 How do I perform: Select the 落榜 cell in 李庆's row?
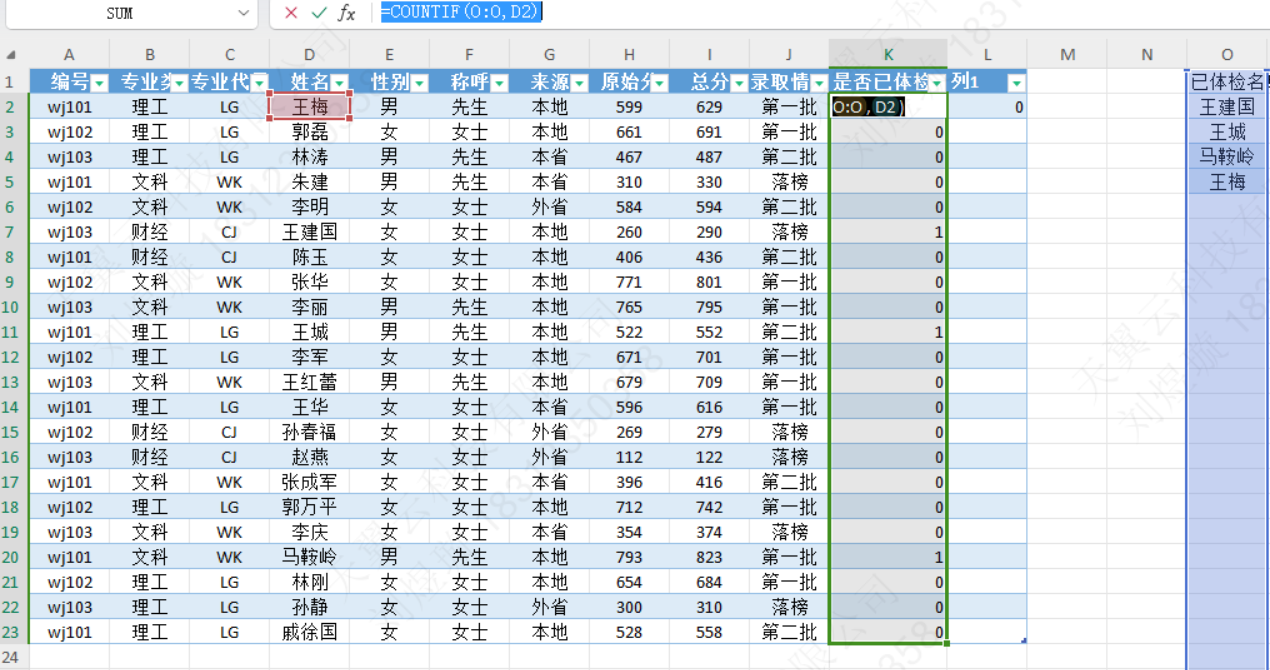click(789, 532)
